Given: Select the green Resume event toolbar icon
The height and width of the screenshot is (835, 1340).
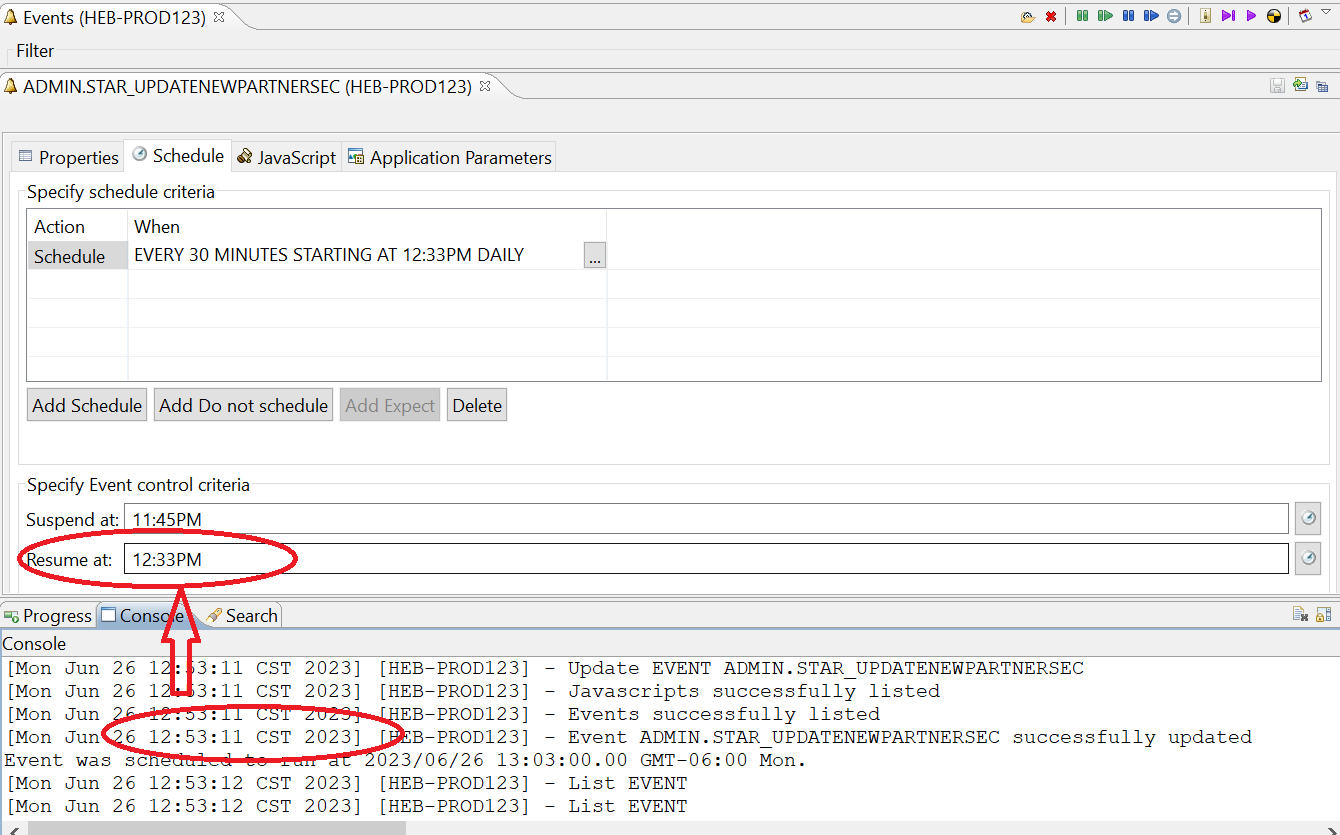Looking at the screenshot, I should pos(1105,15).
